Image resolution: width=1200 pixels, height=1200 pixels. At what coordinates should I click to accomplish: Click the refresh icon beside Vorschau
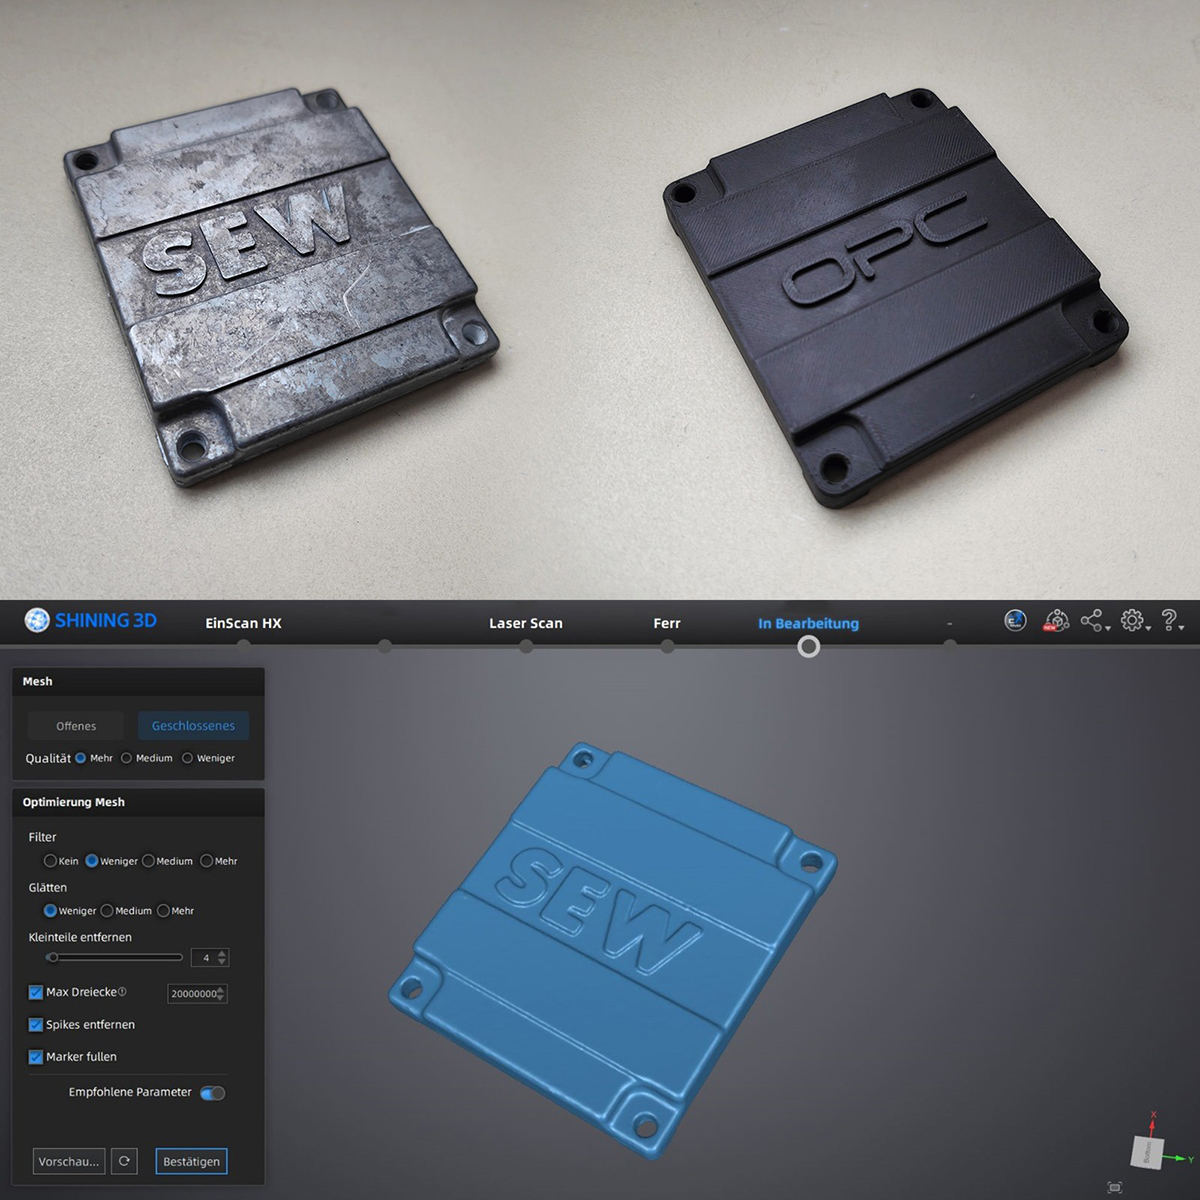124,1161
